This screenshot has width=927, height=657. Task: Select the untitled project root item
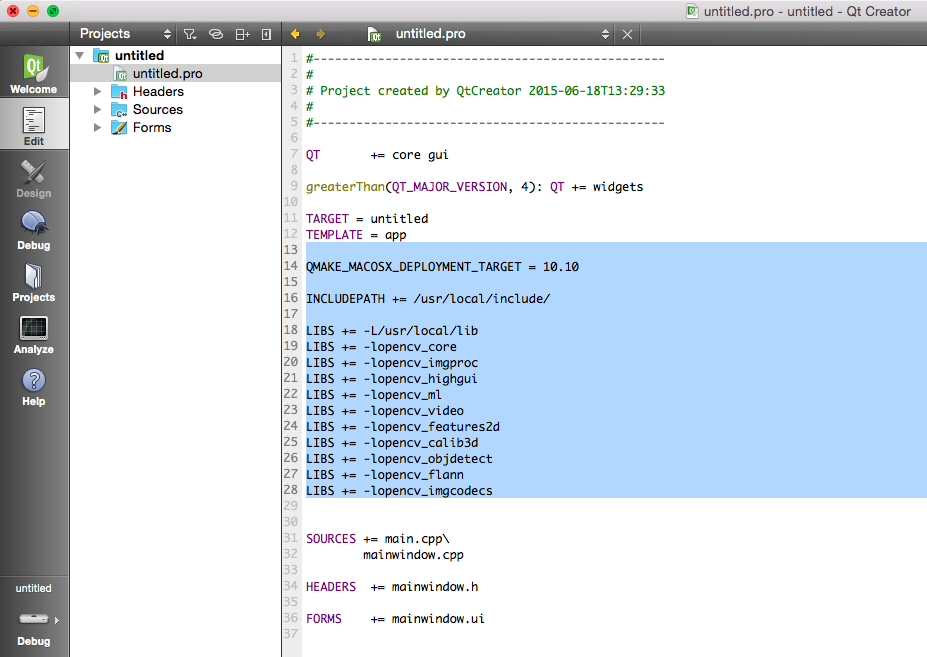coord(140,56)
